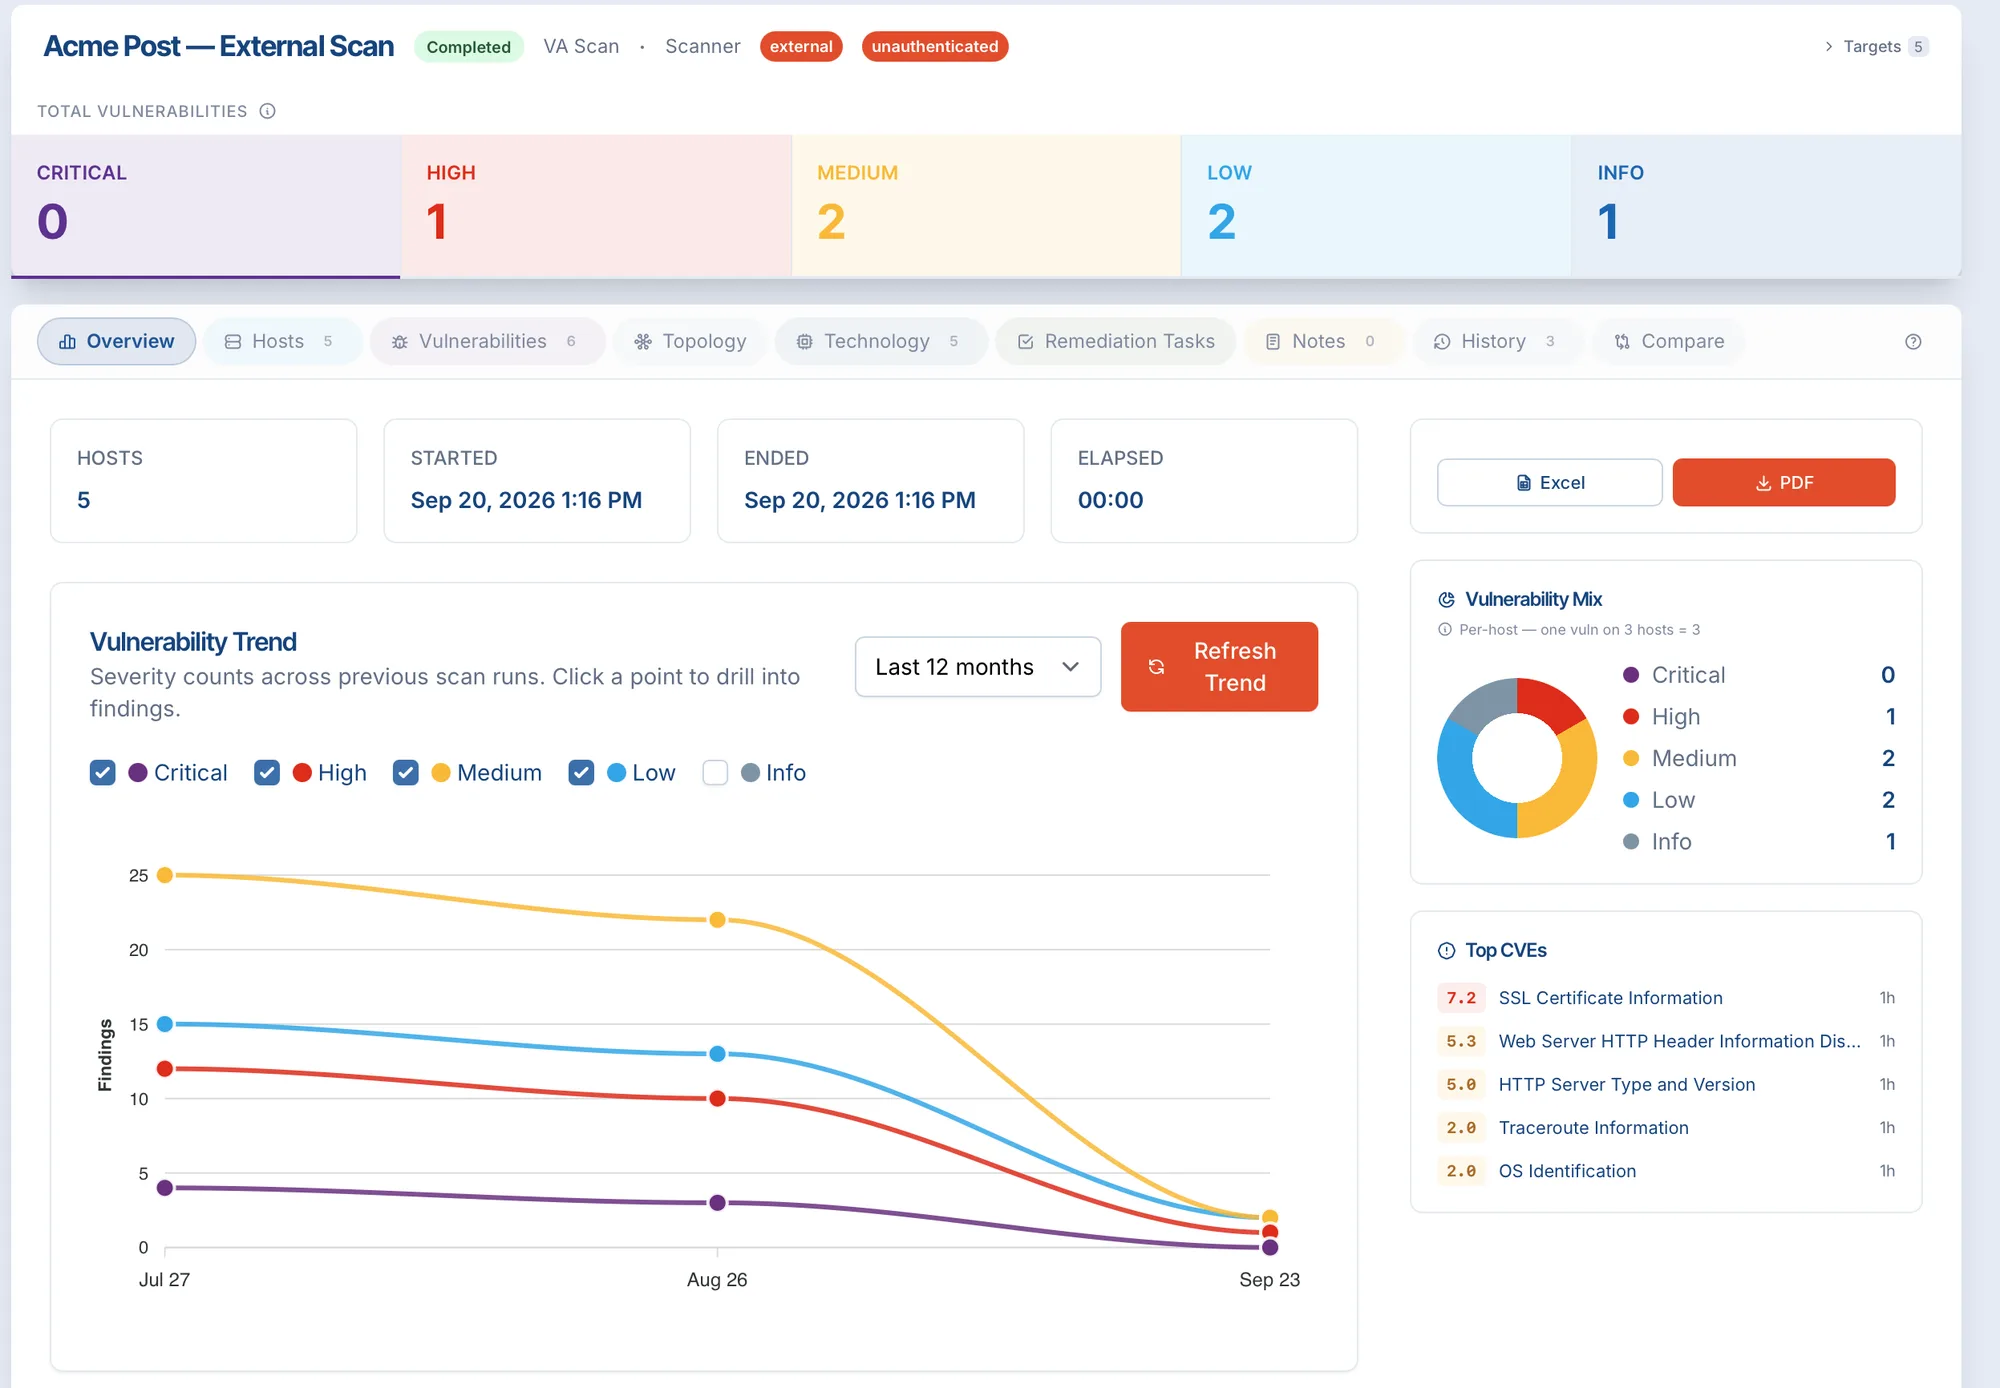Viewport: 2000px width, 1388px height.
Task: Click the Medium data point at Aug 26
Action: coord(717,920)
